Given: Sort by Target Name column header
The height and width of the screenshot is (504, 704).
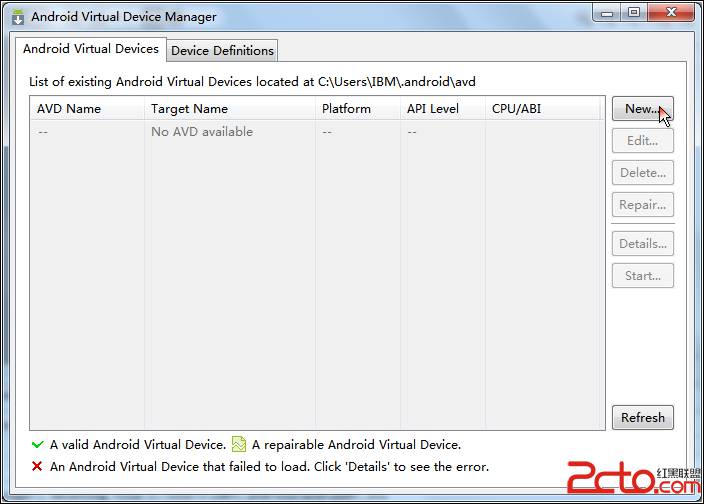Looking at the screenshot, I should click(x=230, y=109).
